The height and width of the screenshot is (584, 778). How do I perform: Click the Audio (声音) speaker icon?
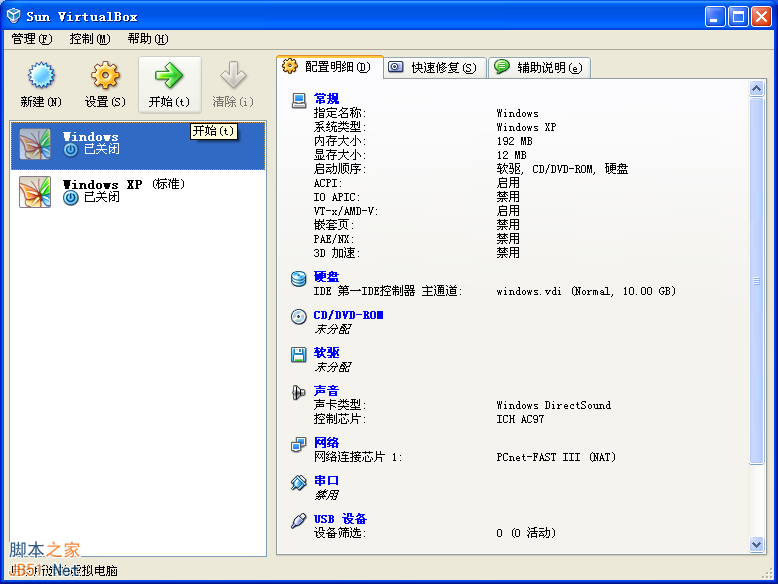(x=299, y=392)
